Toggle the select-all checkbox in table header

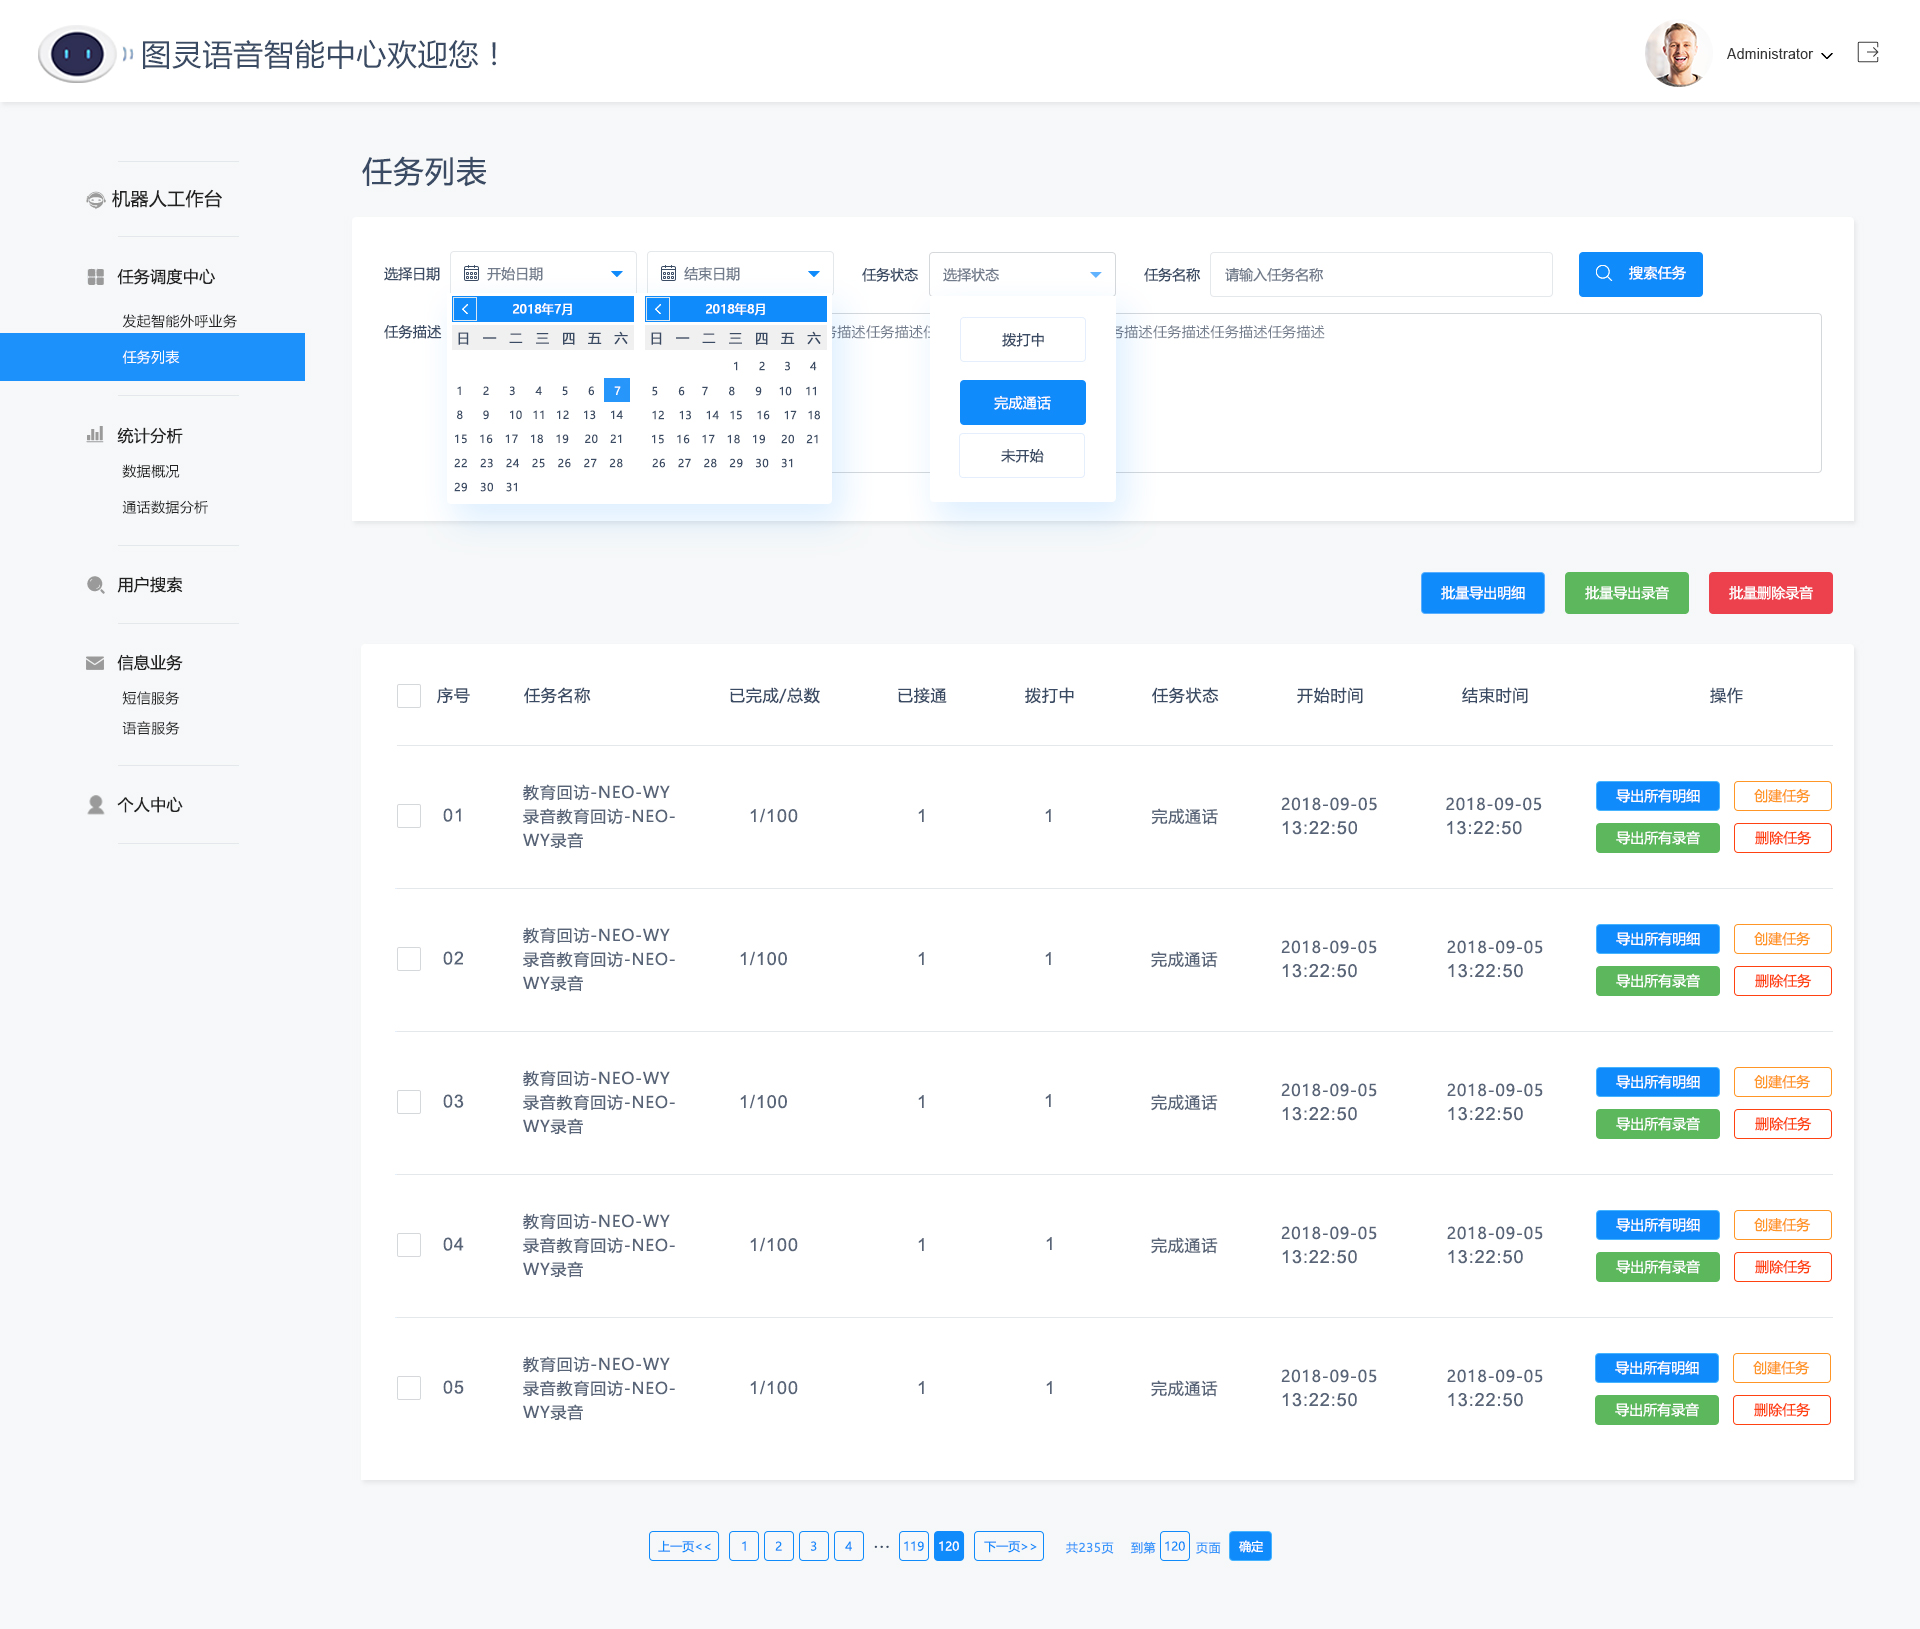pos(409,696)
